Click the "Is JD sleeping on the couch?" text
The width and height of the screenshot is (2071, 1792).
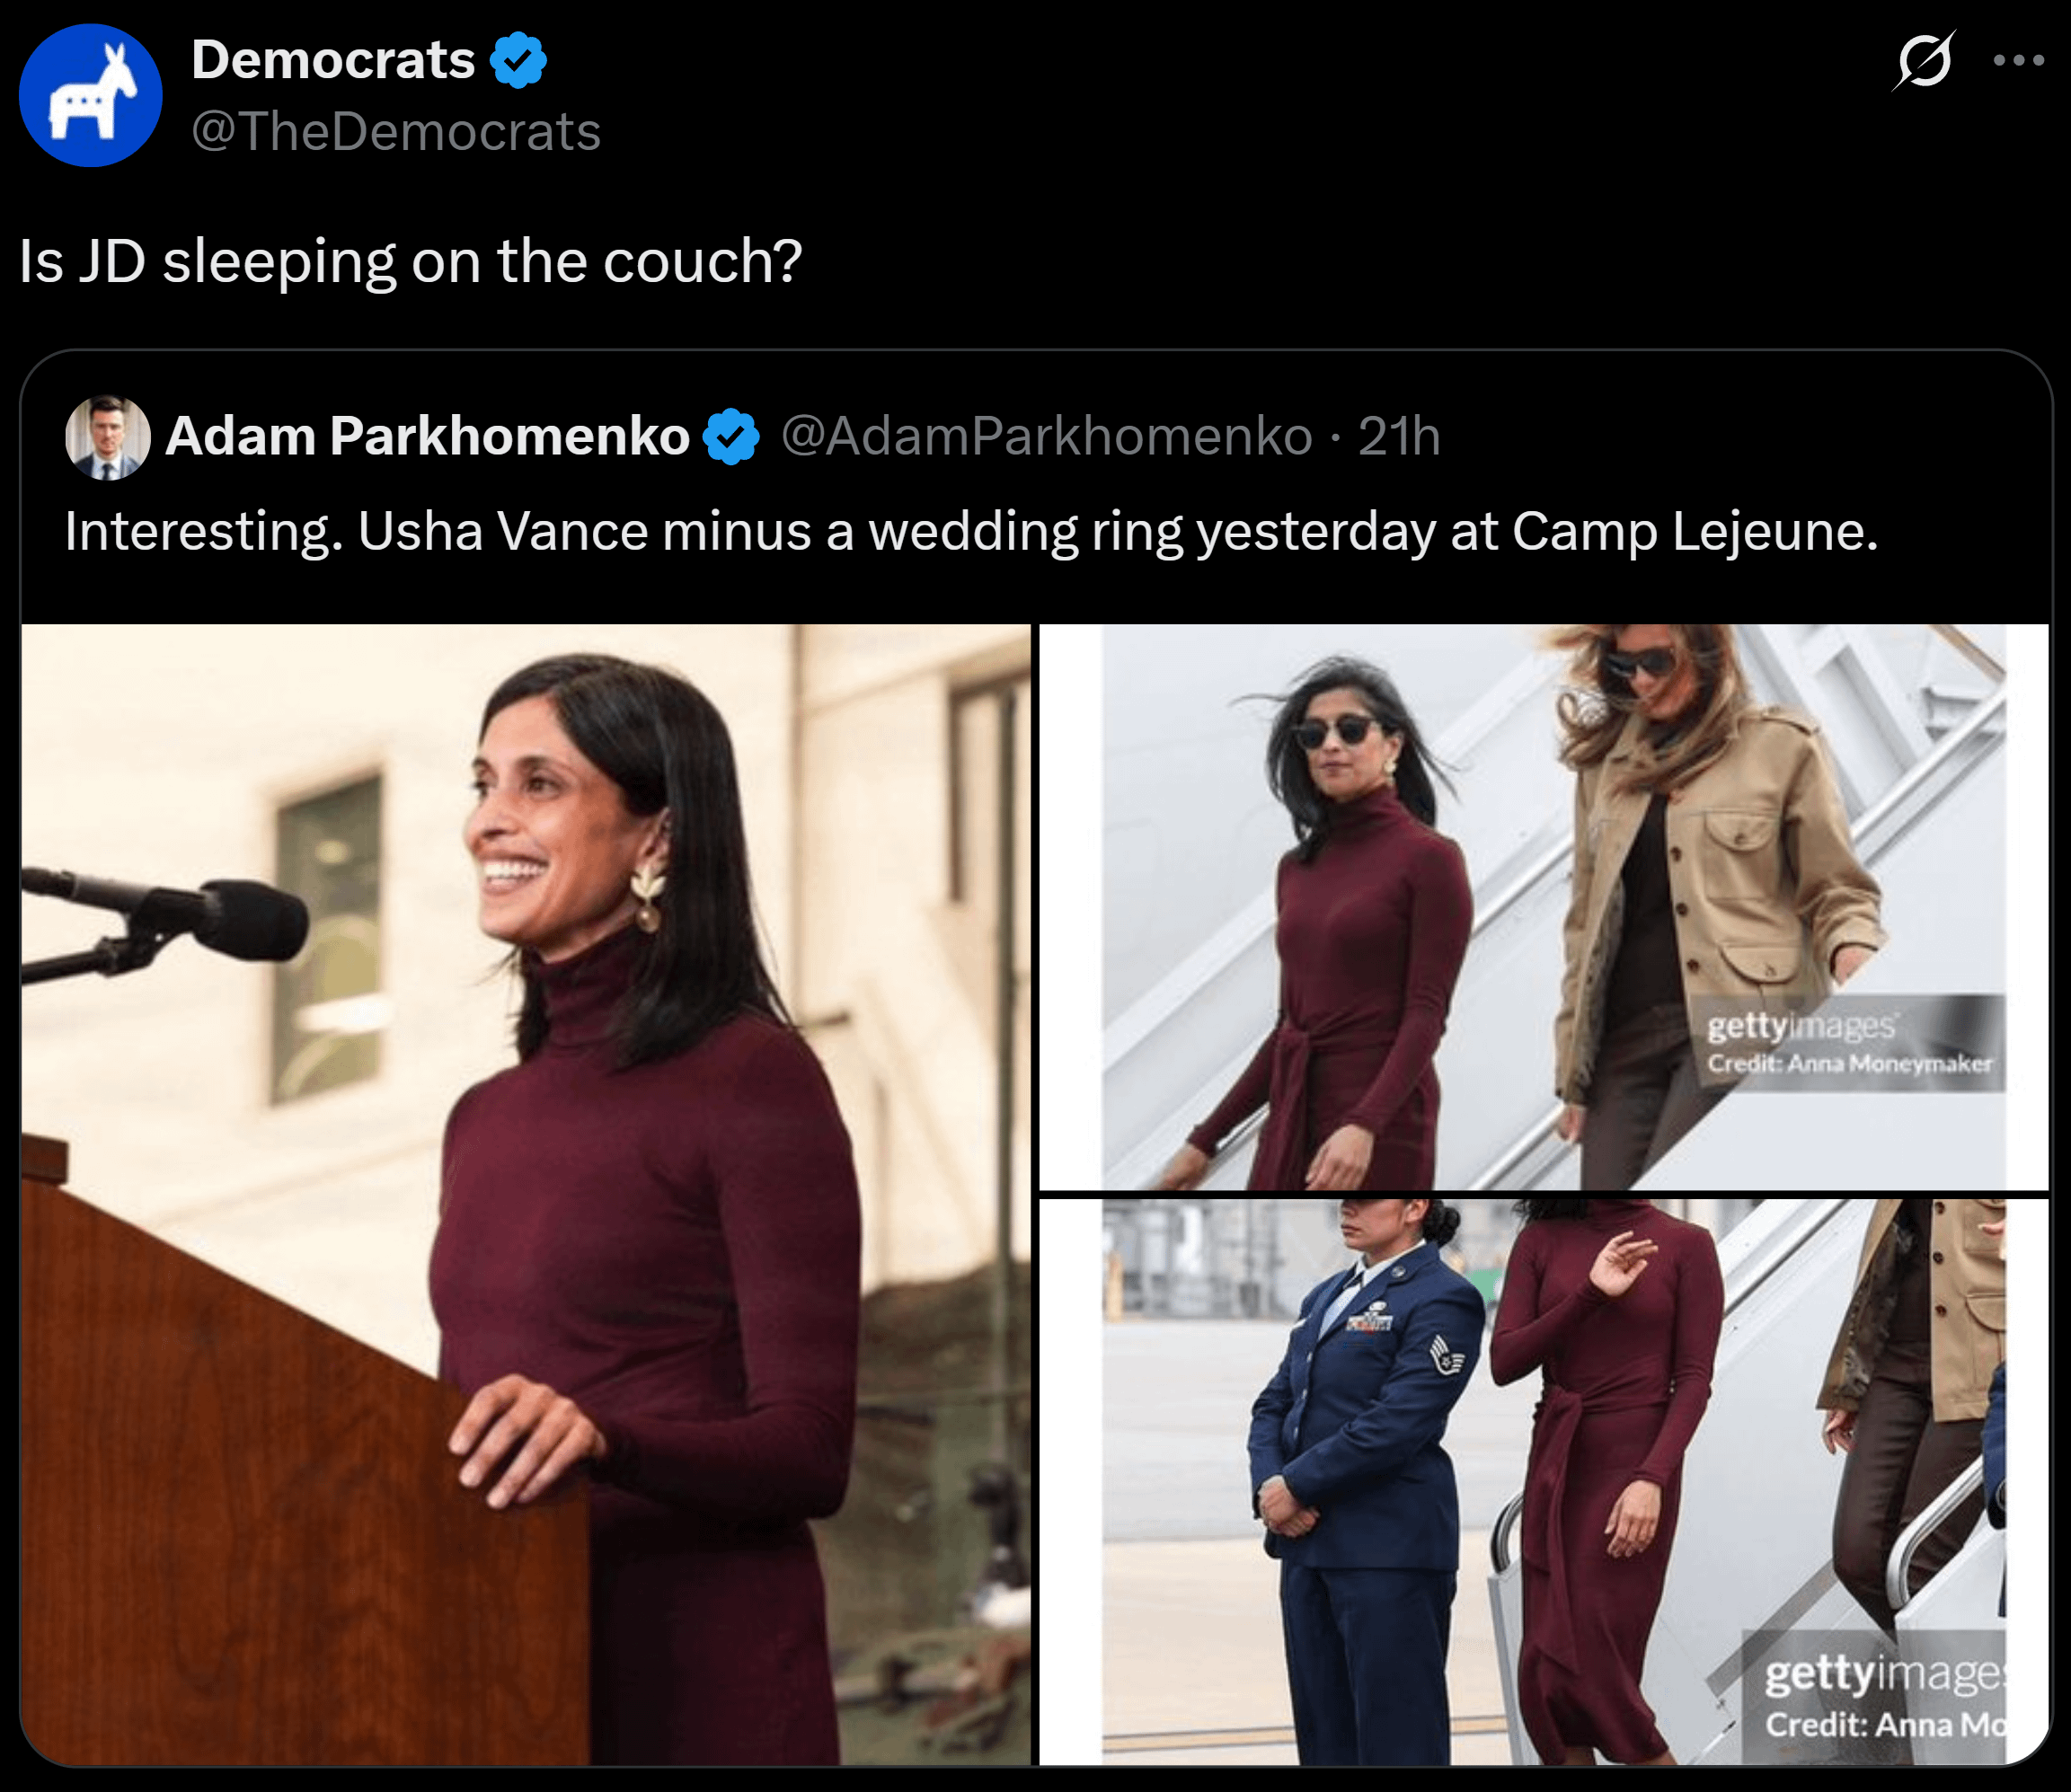pos(411,261)
